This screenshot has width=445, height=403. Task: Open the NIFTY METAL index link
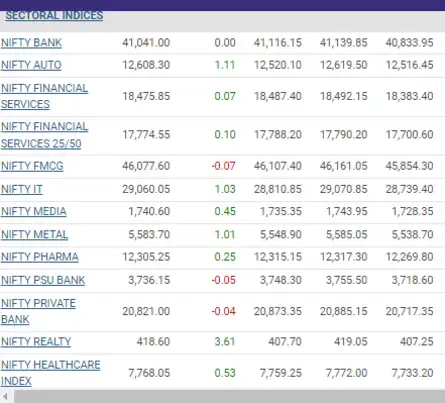[x=35, y=235]
